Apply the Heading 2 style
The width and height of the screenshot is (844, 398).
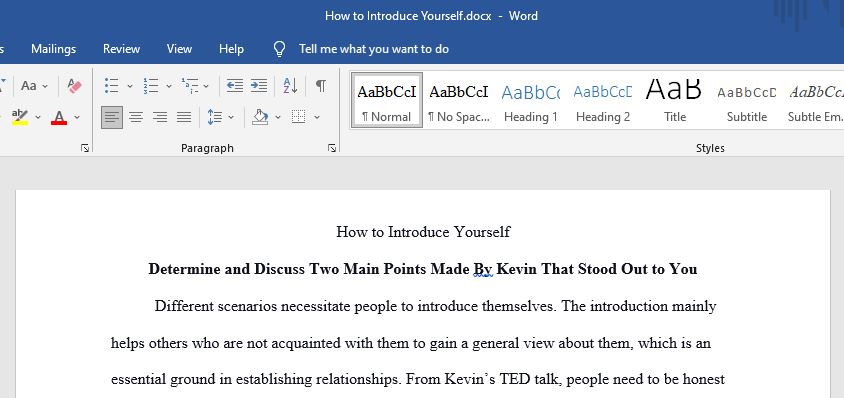[x=603, y=100]
